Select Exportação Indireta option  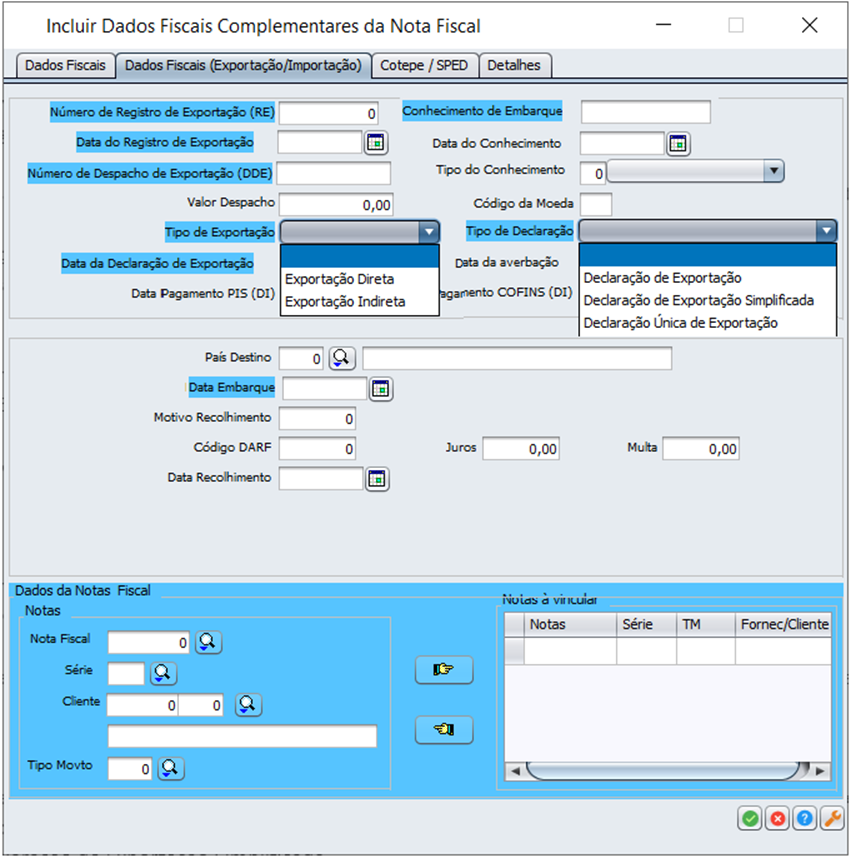360,302
